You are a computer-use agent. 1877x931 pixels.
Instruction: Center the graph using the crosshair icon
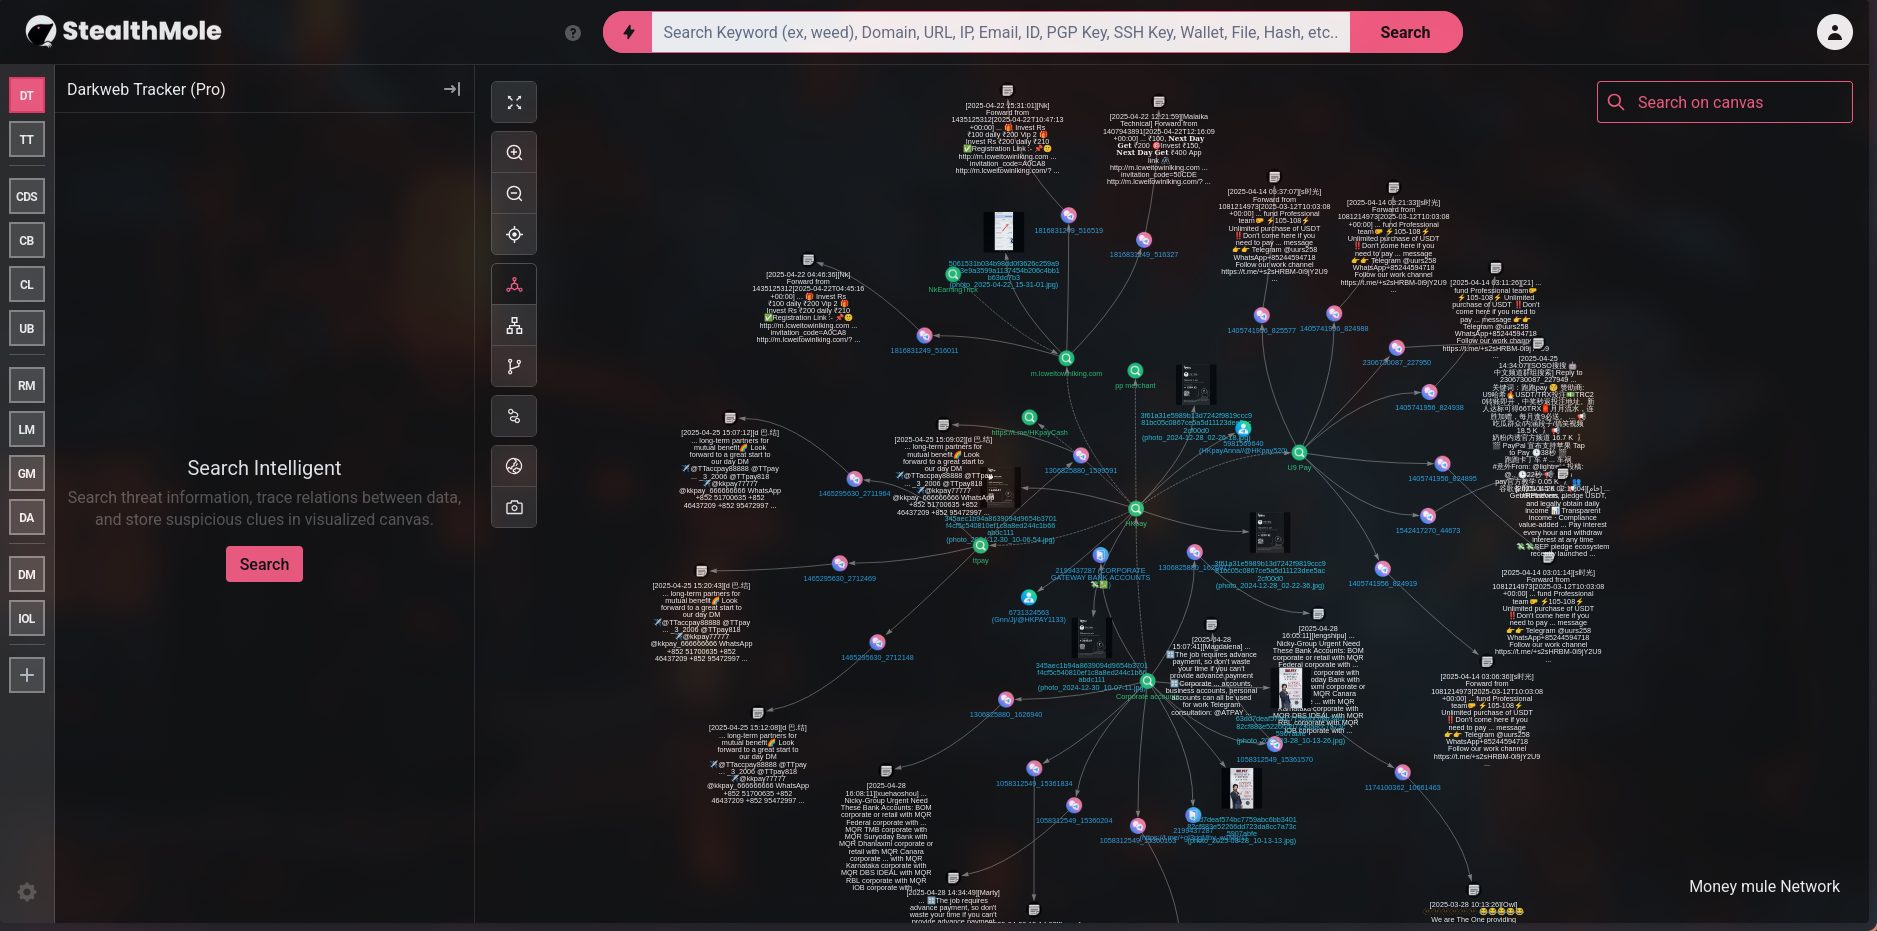click(514, 234)
